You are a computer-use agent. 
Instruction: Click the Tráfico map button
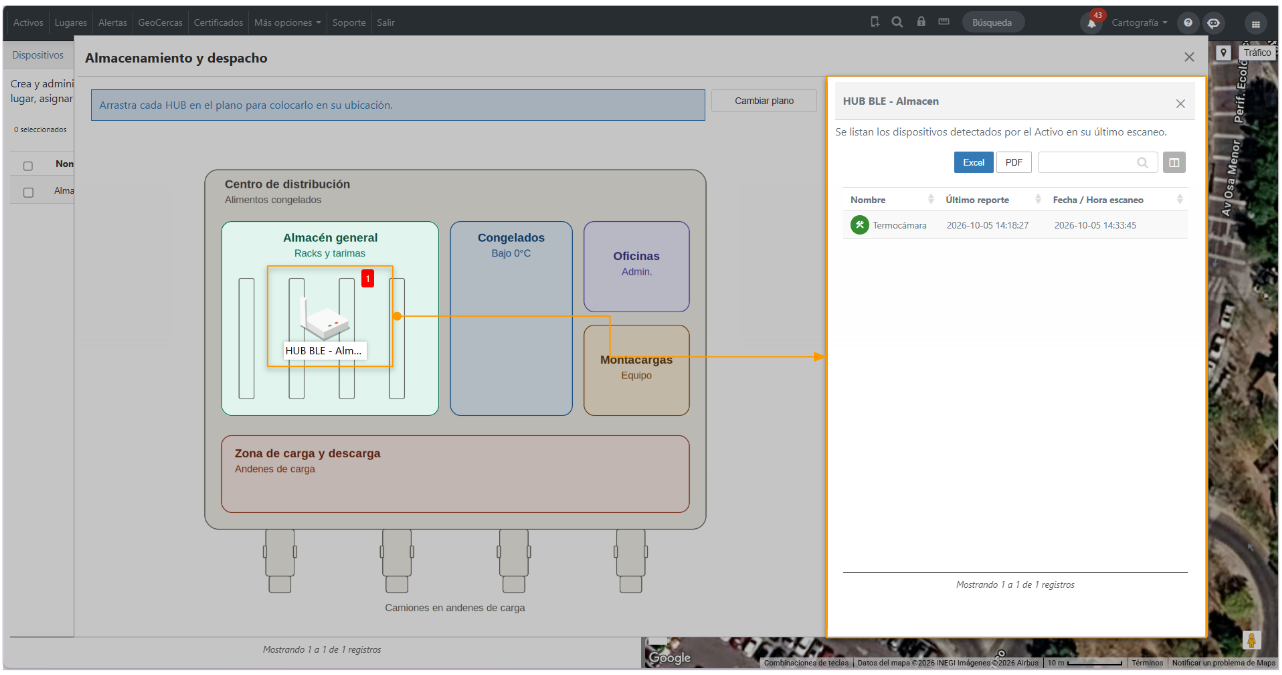click(x=1257, y=52)
